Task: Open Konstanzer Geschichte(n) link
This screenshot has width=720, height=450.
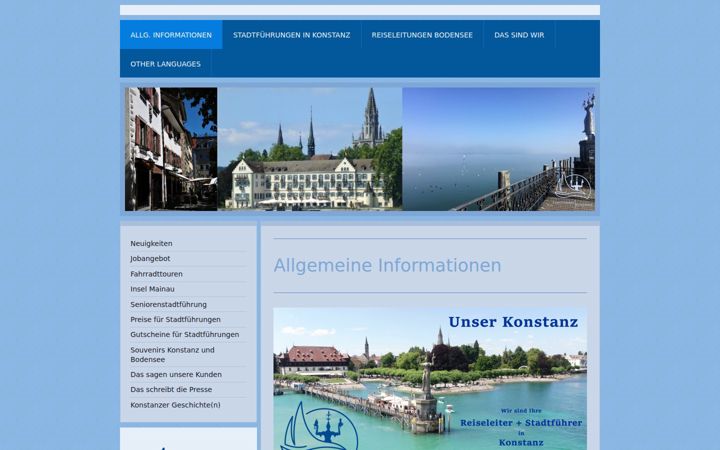Action: click(175, 405)
